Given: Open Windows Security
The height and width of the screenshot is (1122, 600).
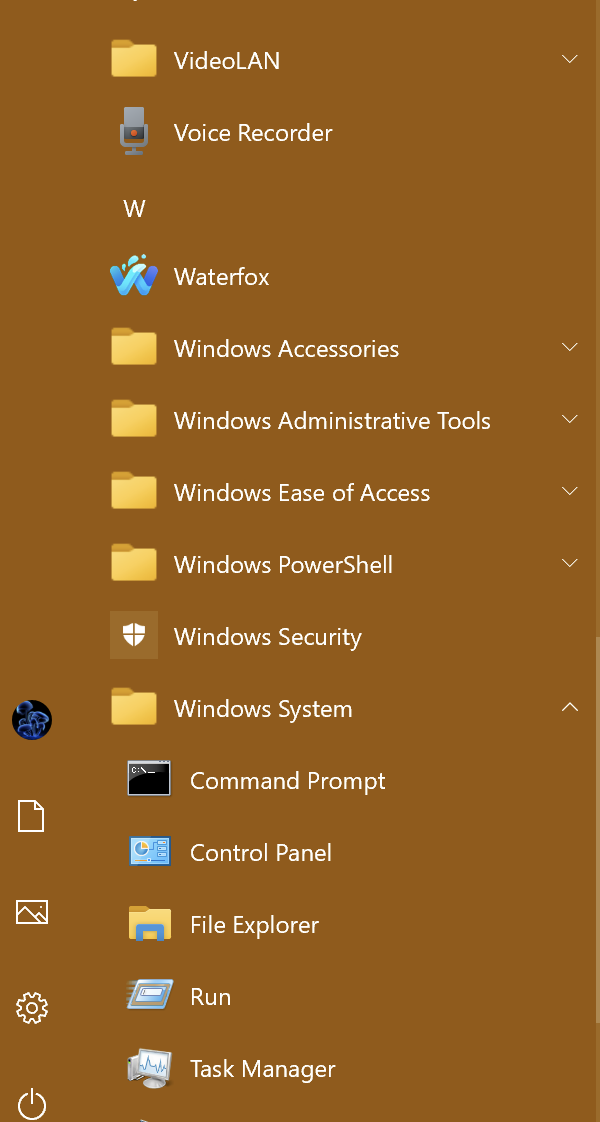Looking at the screenshot, I should tap(267, 636).
